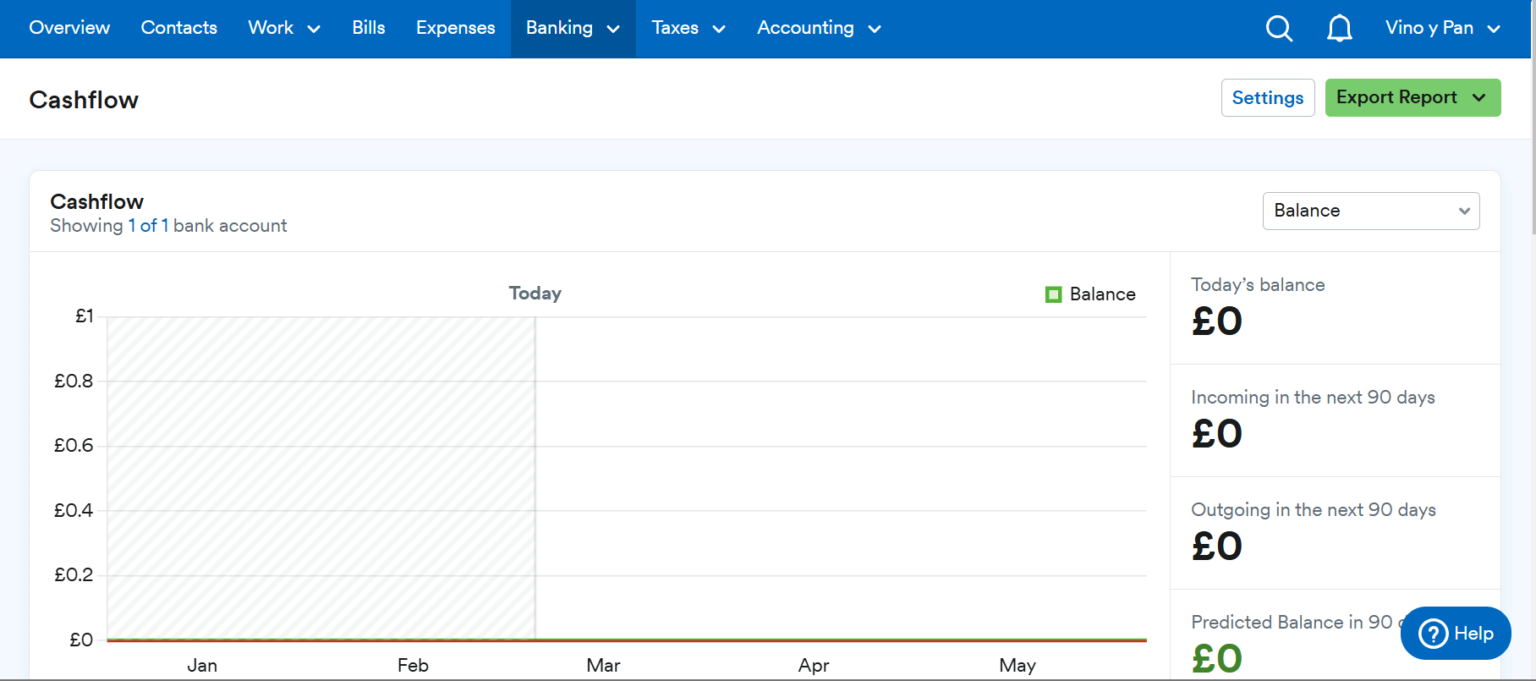This screenshot has height=681, width=1536.
Task: Expand the Work menu
Action: pos(284,28)
